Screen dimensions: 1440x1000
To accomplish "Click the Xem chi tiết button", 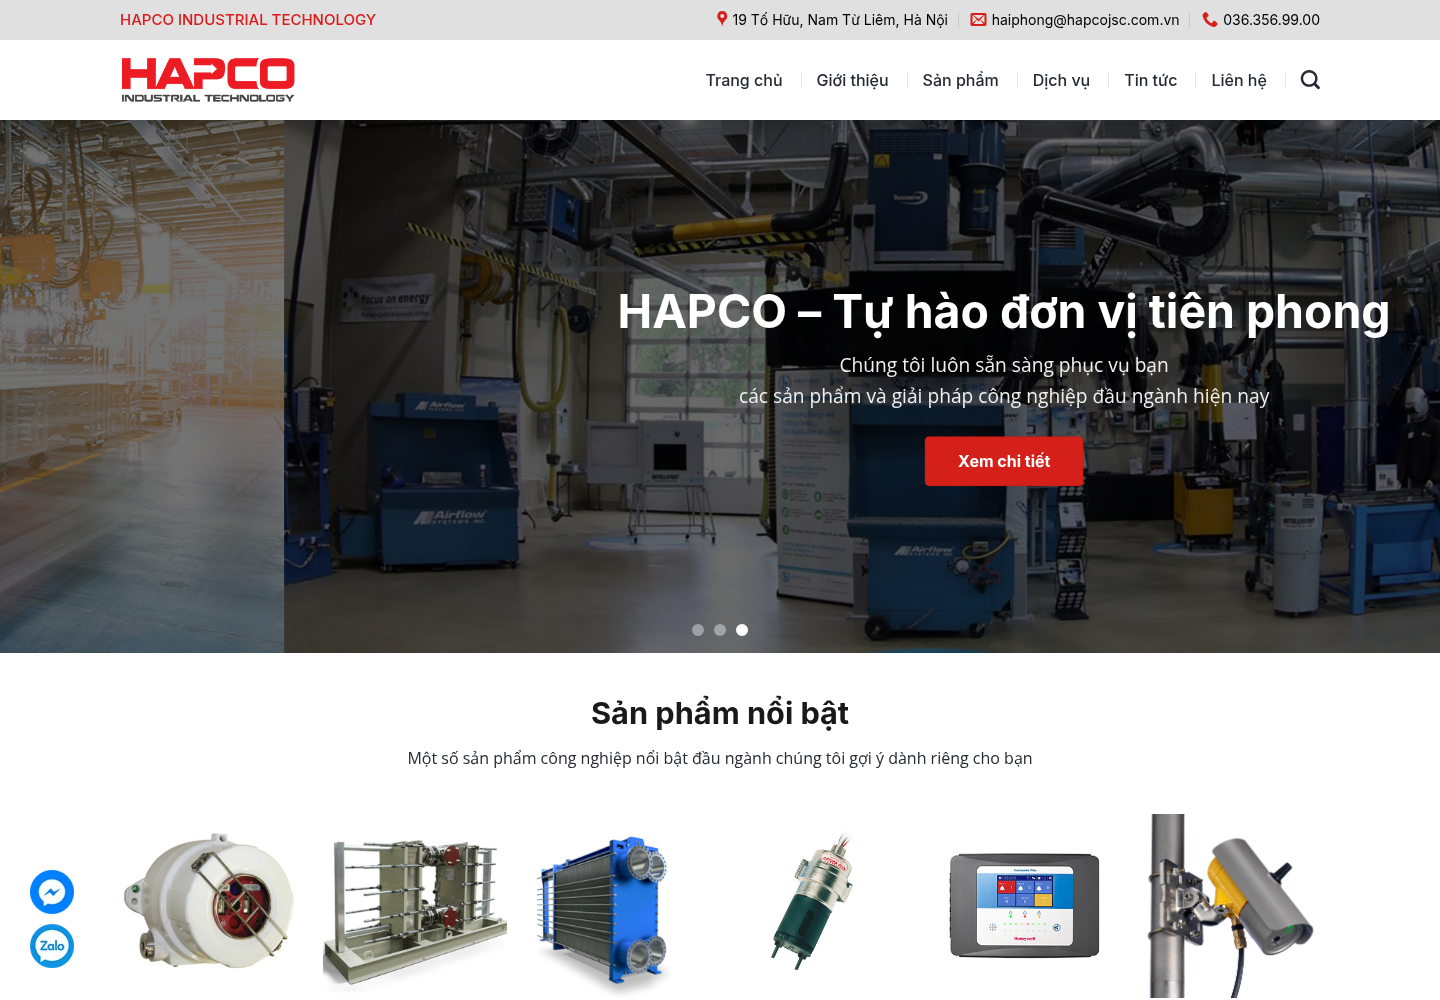I will click(x=1004, y=461).
